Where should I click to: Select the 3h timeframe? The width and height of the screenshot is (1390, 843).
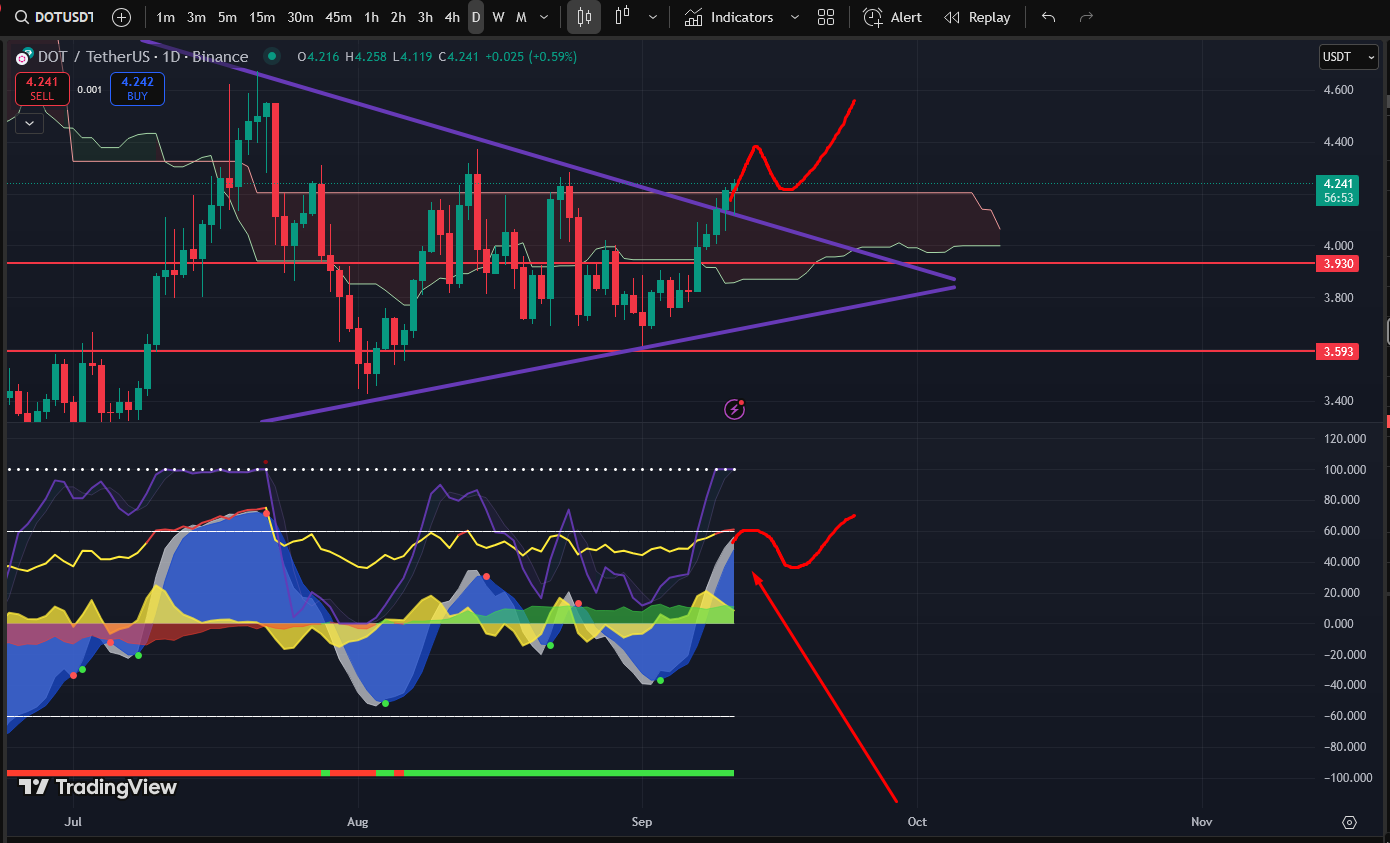coord(425,17)
